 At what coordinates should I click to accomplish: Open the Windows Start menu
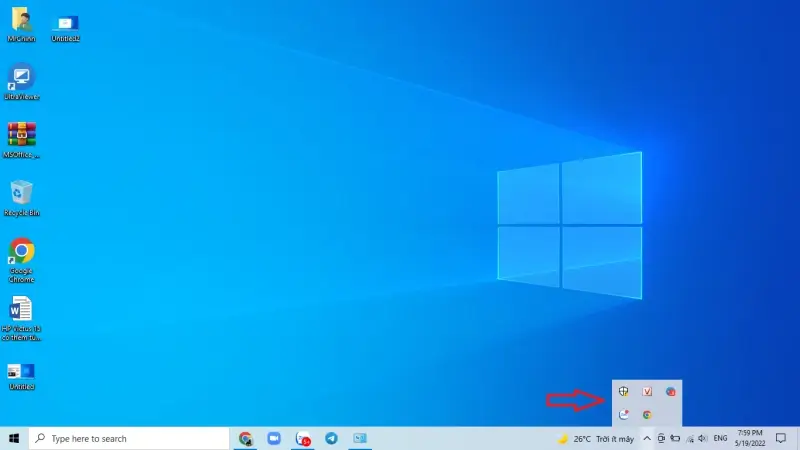[14, 438]
